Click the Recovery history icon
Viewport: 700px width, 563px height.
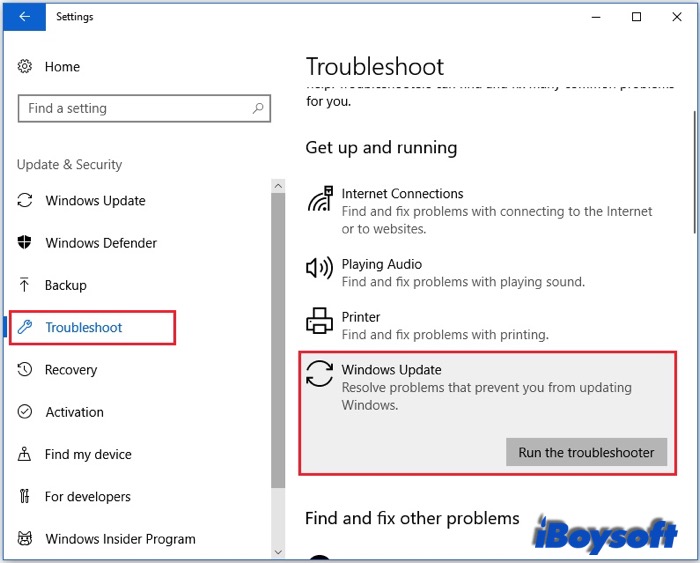tap(26, 370)
